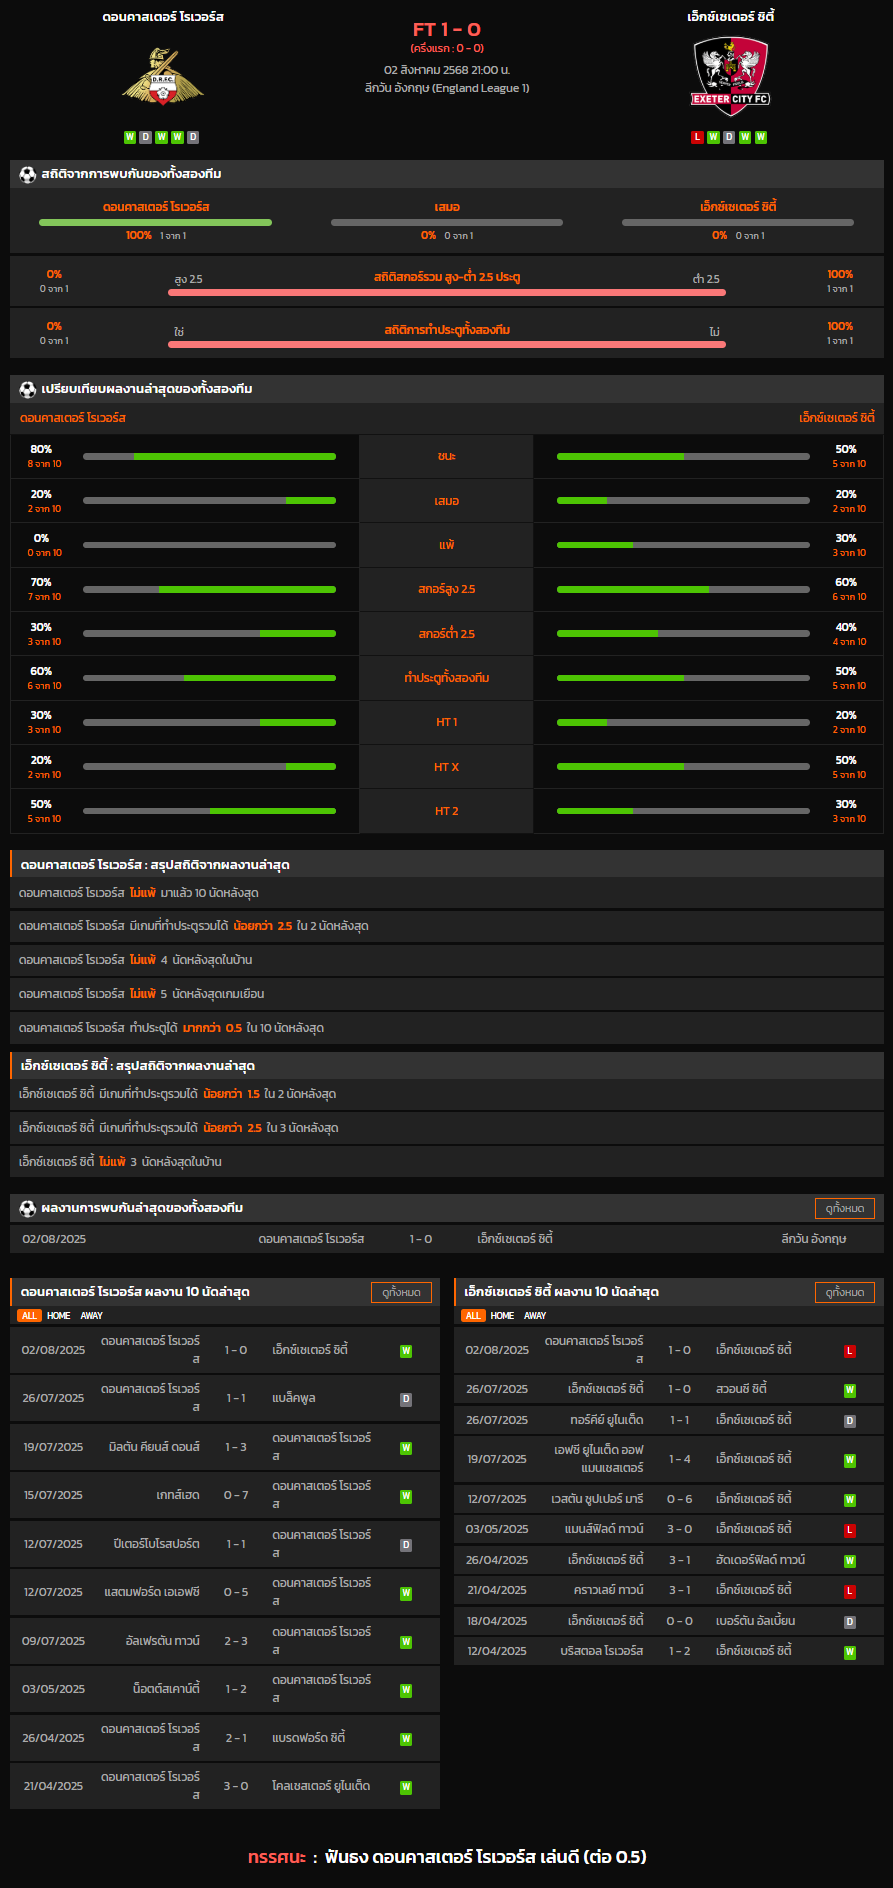
Task: Click the 'HT X' comparison row label
Action: [x=447, y=767]
